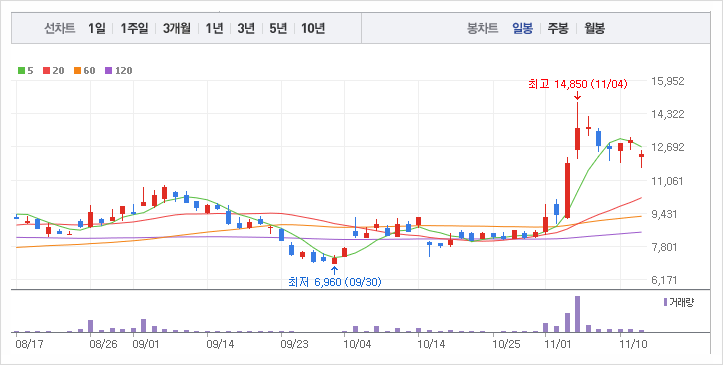Viewport: 723px width, 365px height.
Task: Click the purple 120-day moving average swatch
Action: pyautogui.click(x=108, y=71)
